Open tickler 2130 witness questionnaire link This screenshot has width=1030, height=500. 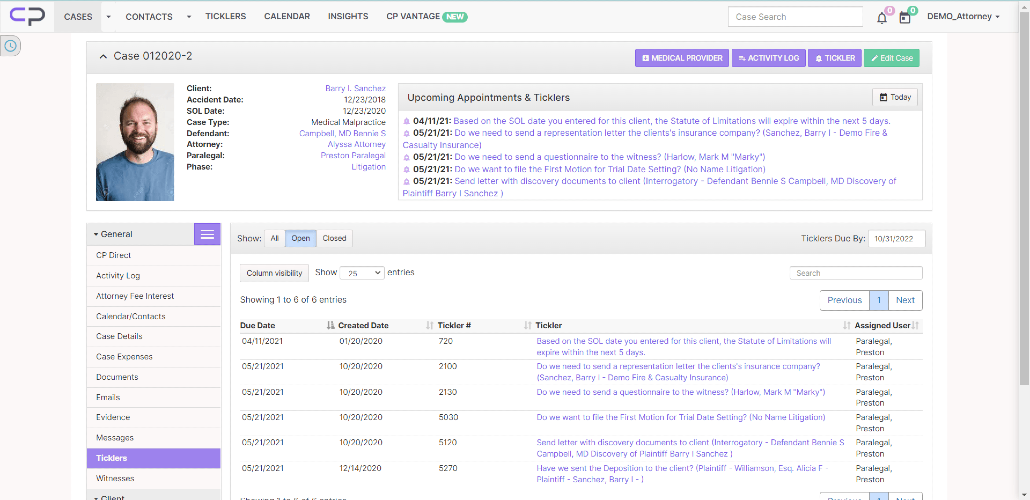[x=681, y=392]
